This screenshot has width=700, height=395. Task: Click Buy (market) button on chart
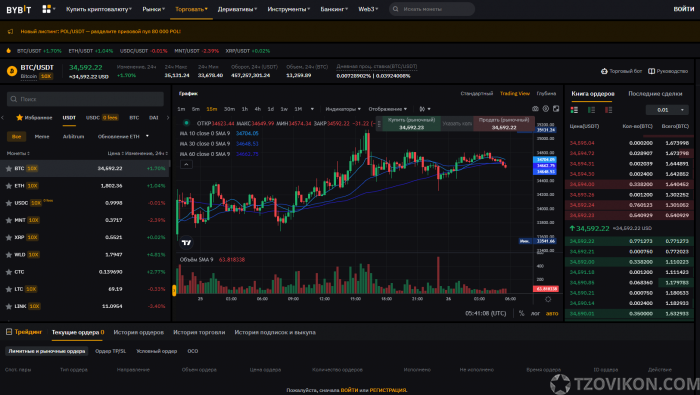411,124
